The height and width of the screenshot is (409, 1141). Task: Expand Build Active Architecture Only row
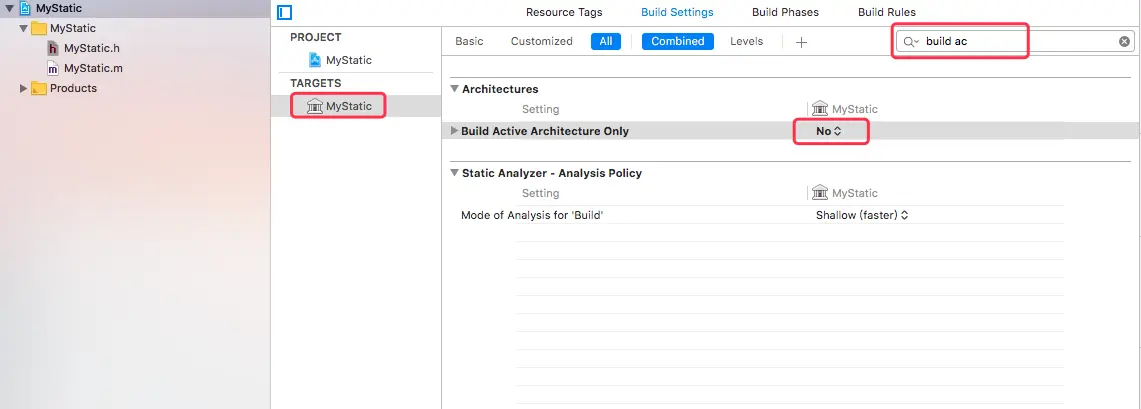pos(455,131)
